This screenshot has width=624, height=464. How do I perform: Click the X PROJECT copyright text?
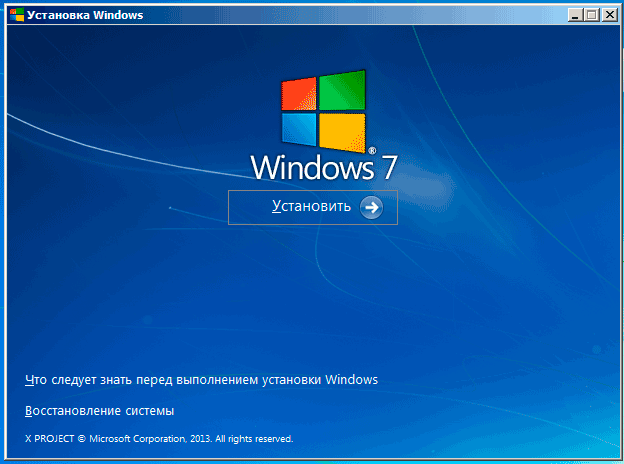click(47, 439)
